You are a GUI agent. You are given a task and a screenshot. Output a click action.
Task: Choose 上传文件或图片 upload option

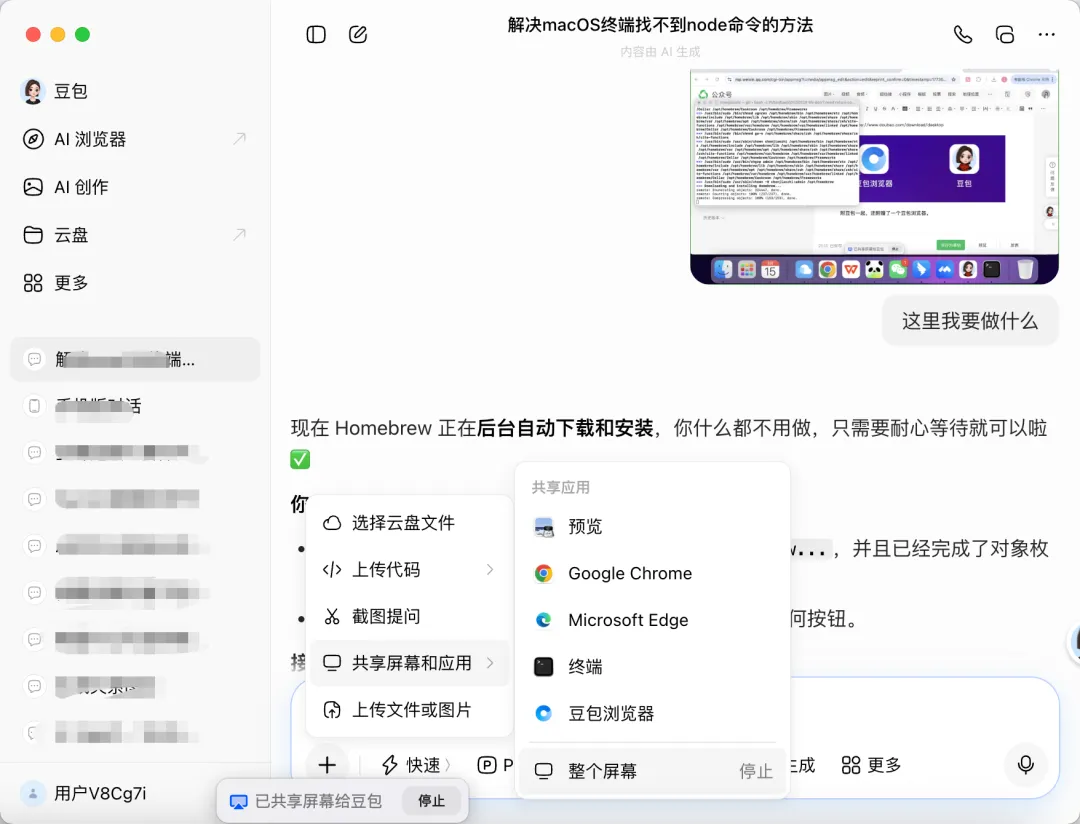point(410,710)
